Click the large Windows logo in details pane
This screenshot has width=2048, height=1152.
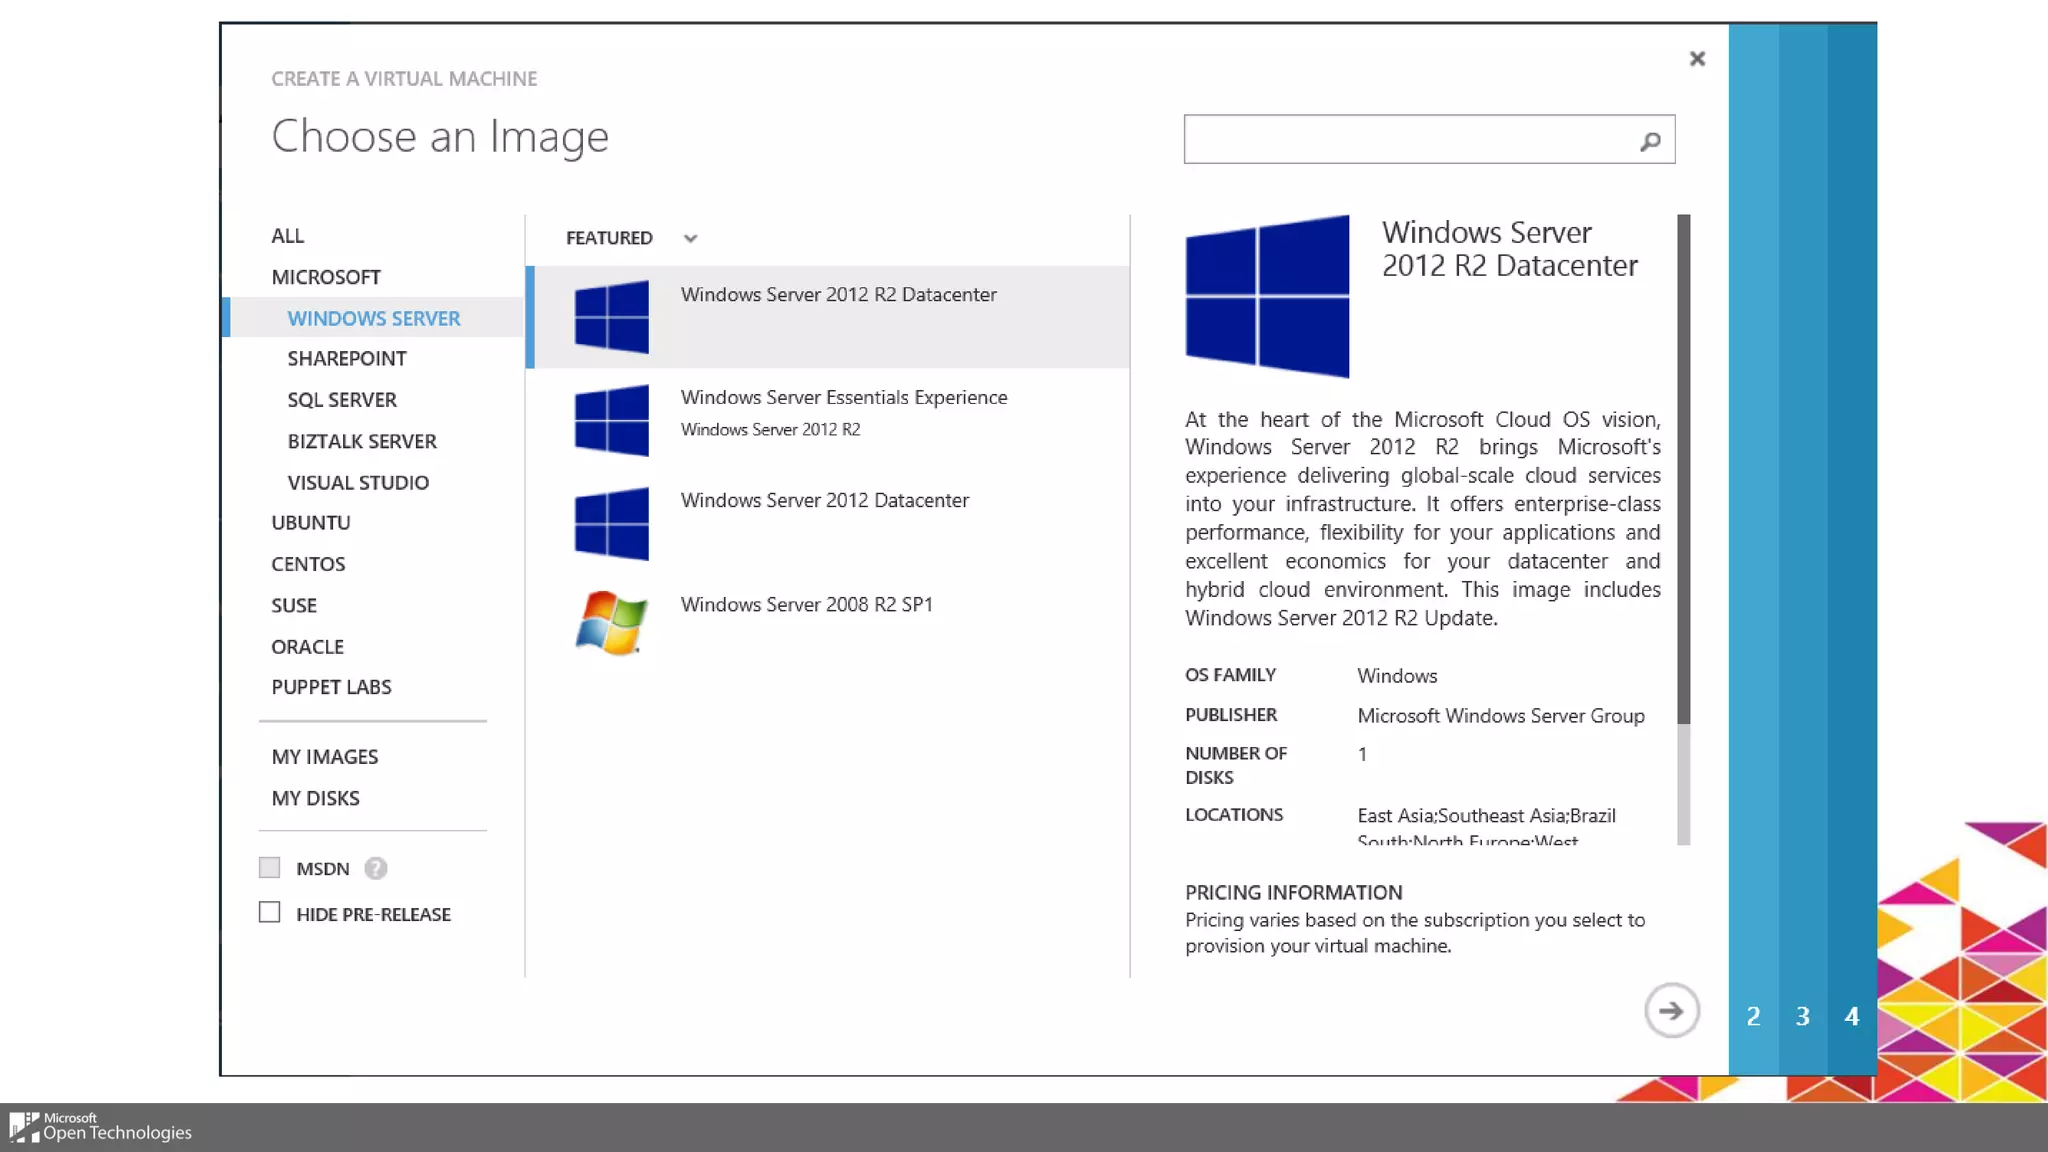(x=1267, y=296)
